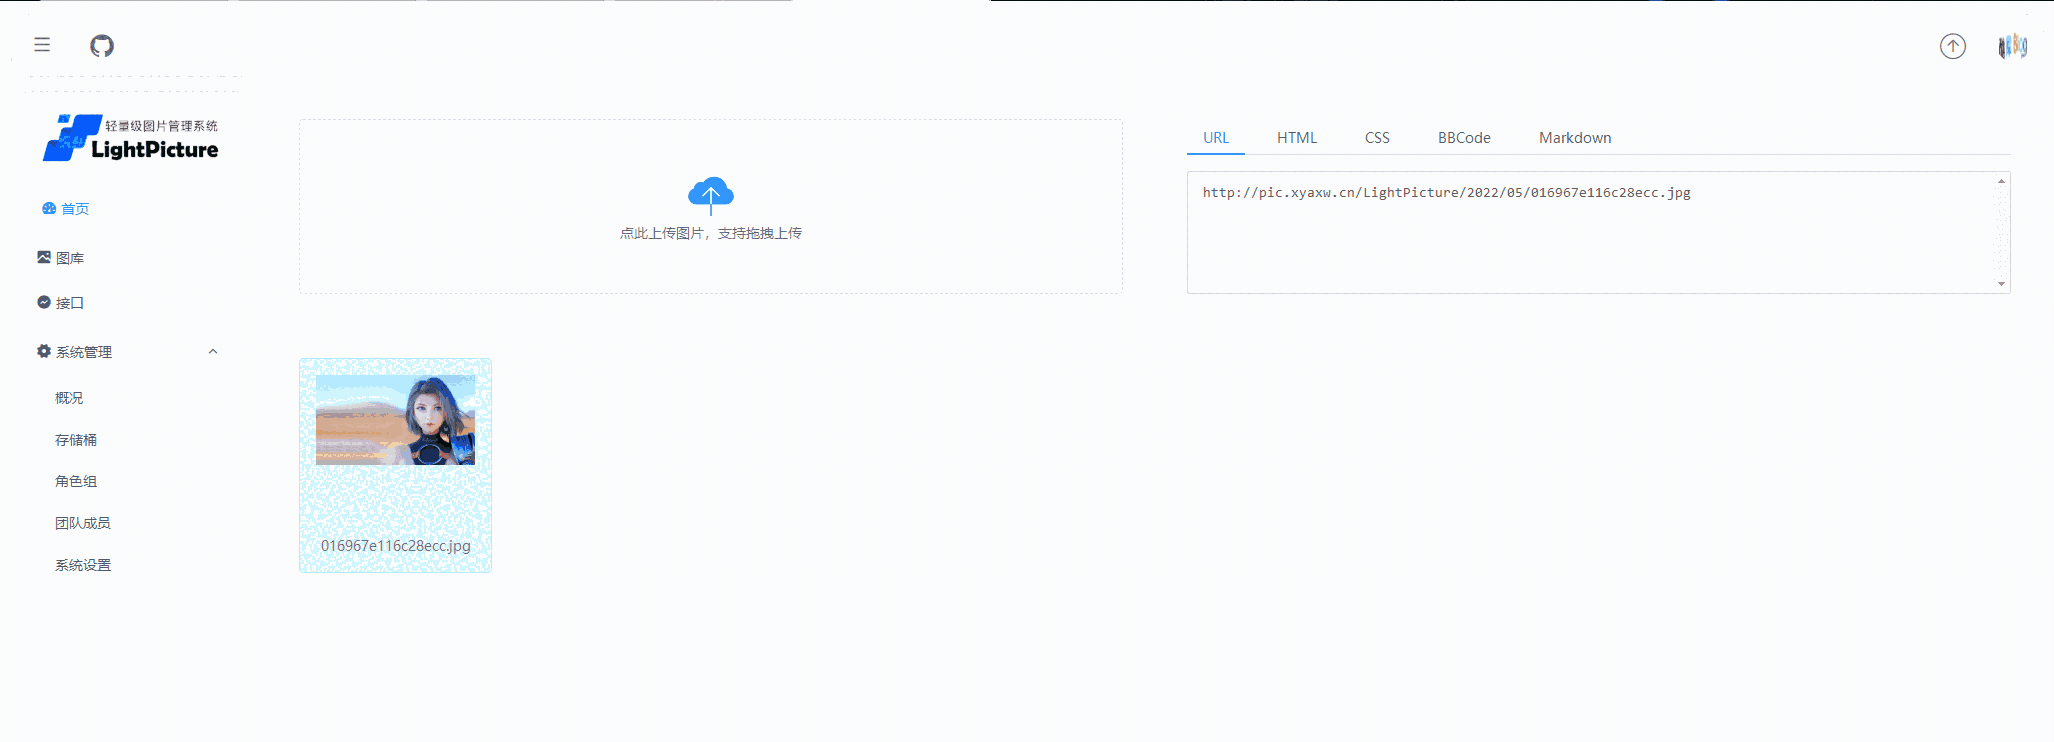The width and height of the screenshot is (2054, 742).
Task: Switch to the Markdown link tab
Action: tap(1574, 138)
